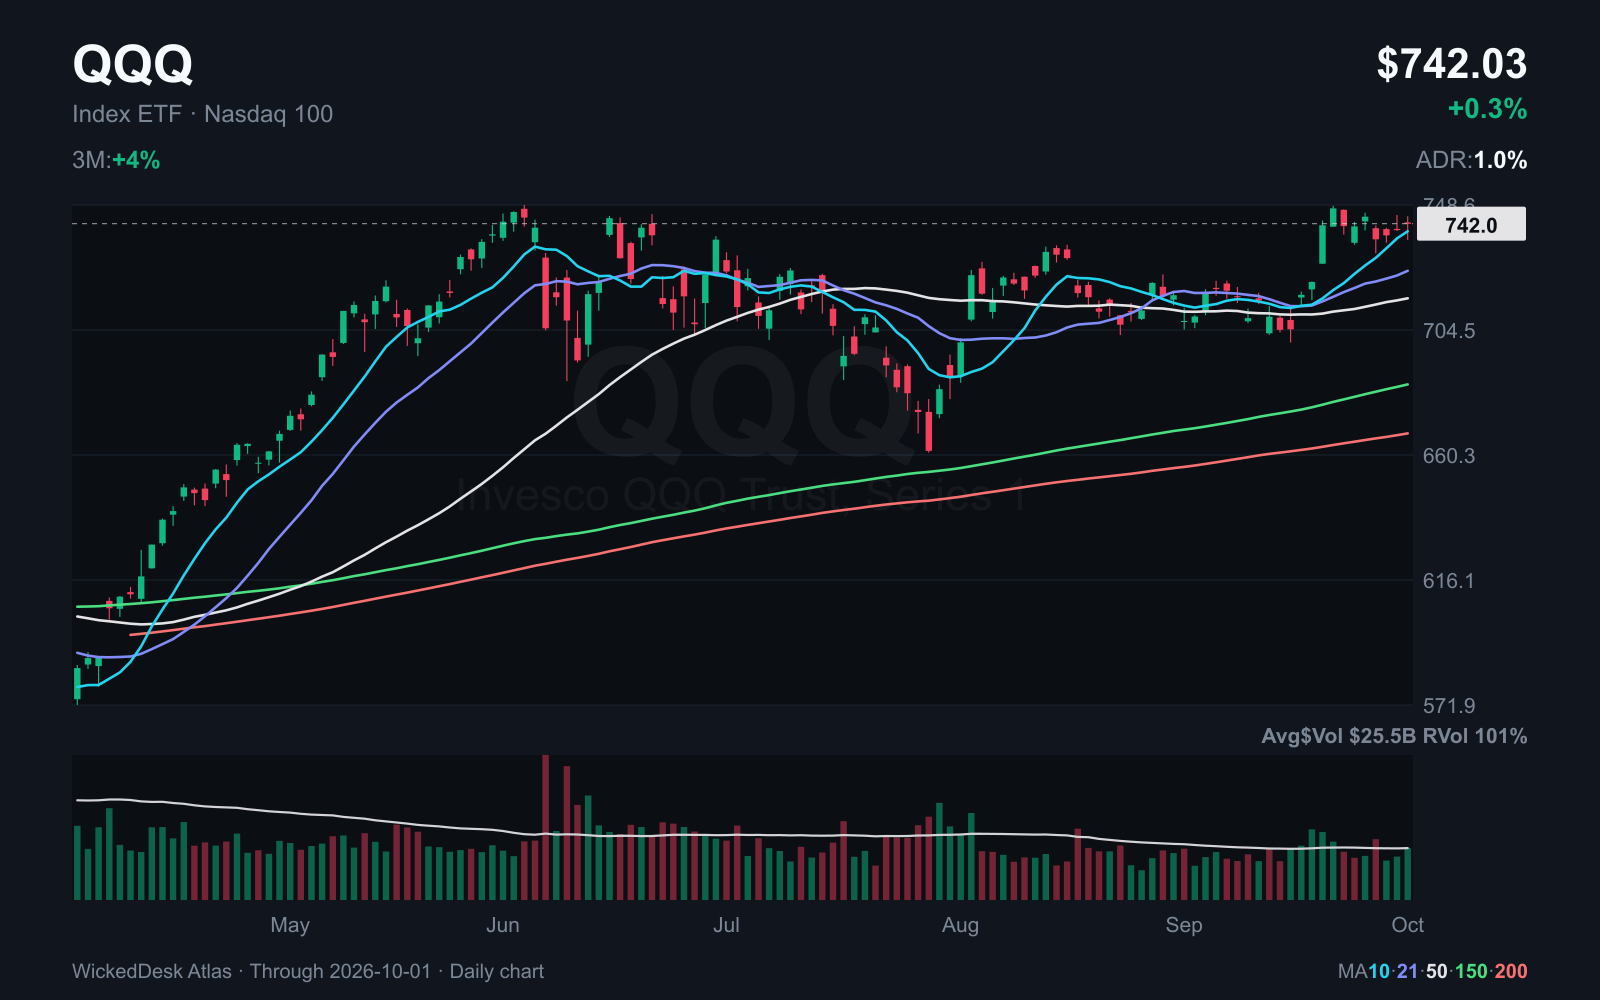Viewport: 1600px width, 1000px height.
Task: Click the last green volume bar
Action: click(1408, 874)
